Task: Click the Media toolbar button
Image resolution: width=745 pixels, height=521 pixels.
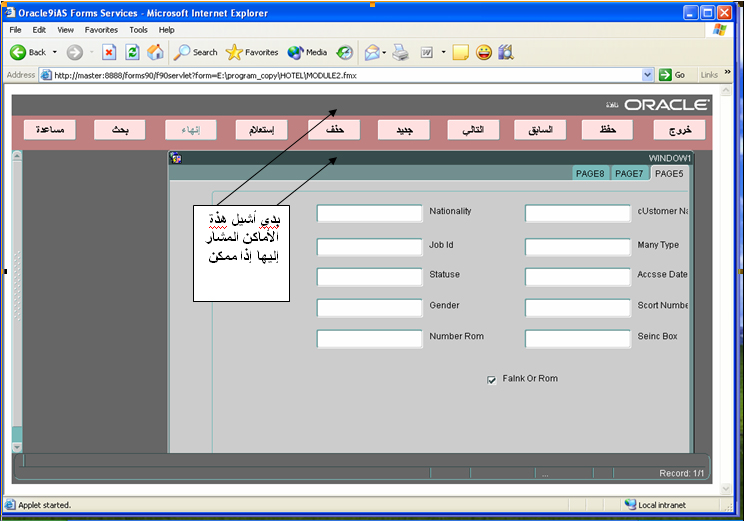Action: [x=307, y=52]
